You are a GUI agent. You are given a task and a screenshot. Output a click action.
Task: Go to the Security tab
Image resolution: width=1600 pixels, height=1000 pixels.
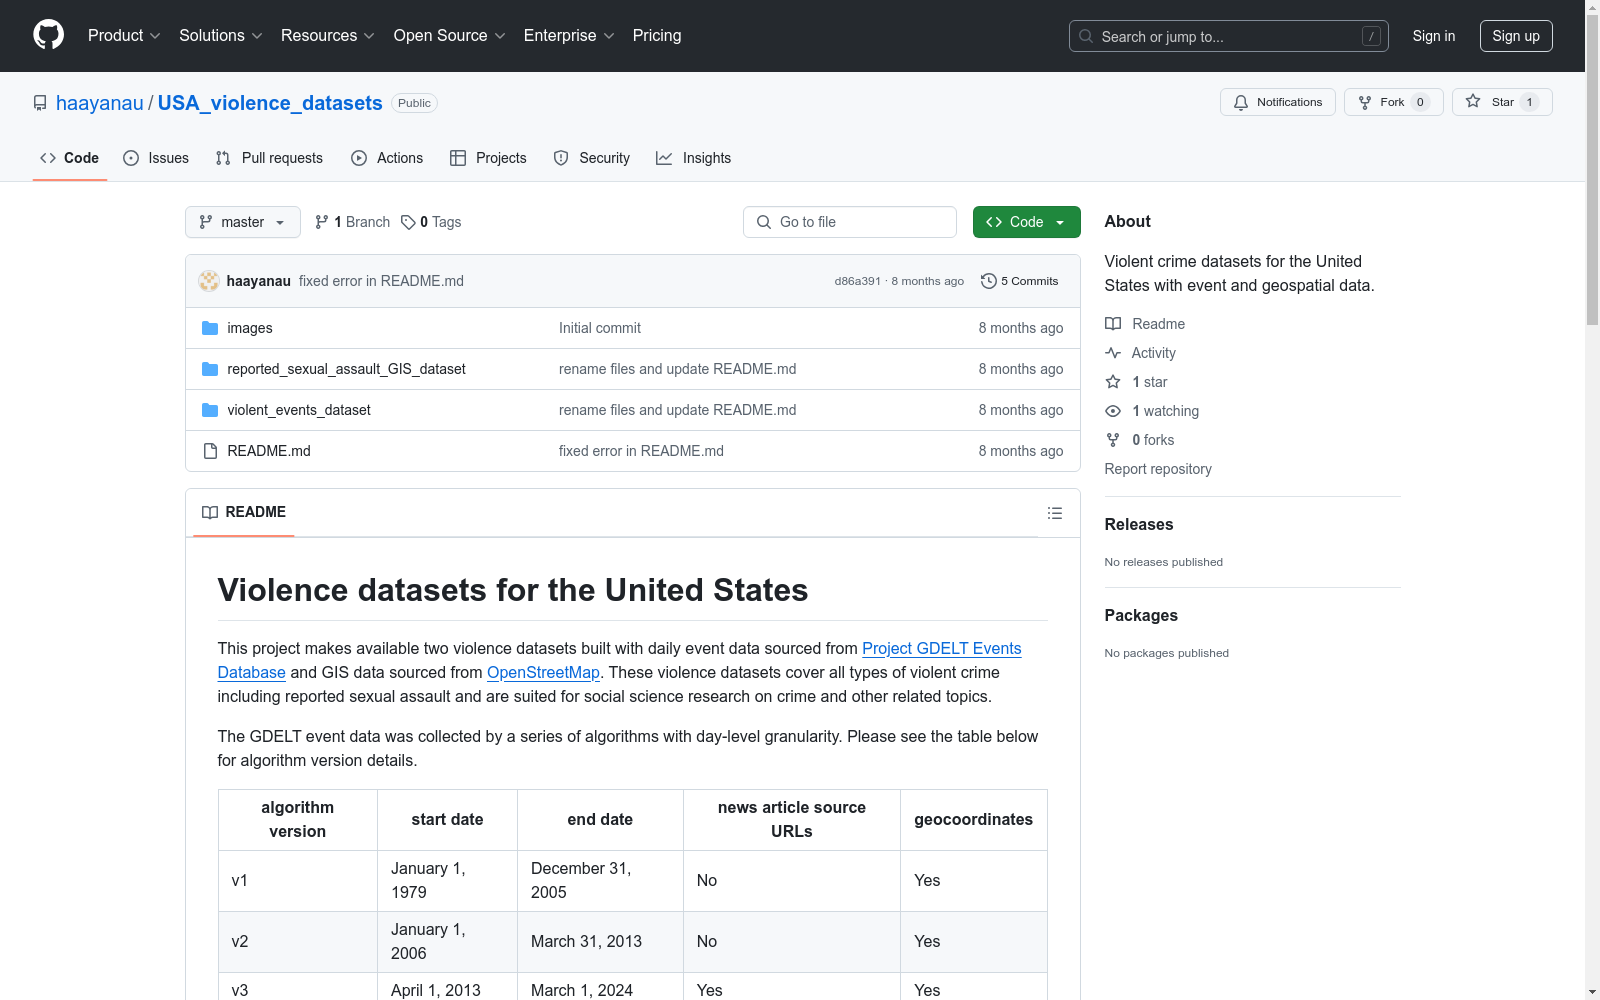pos(592,158)
